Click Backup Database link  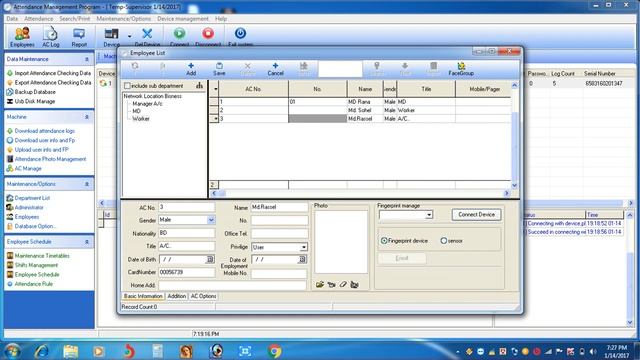pos(35,92)
